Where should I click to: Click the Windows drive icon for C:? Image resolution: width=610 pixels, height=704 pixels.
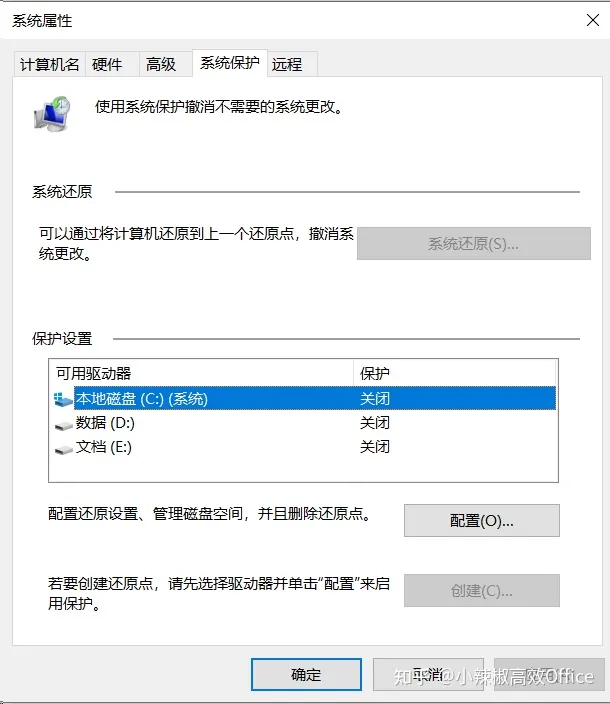[x=63, y=399]
